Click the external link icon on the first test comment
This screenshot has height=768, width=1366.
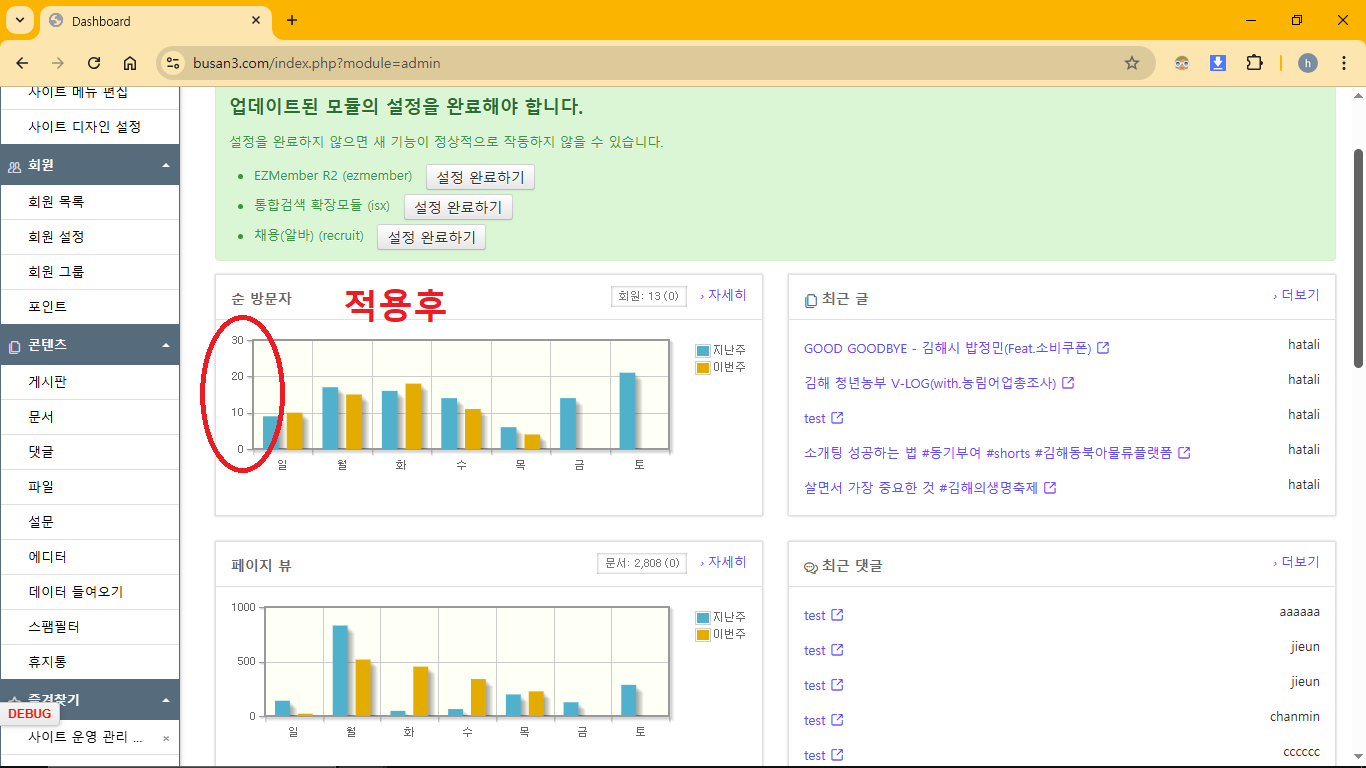(836, 615)
